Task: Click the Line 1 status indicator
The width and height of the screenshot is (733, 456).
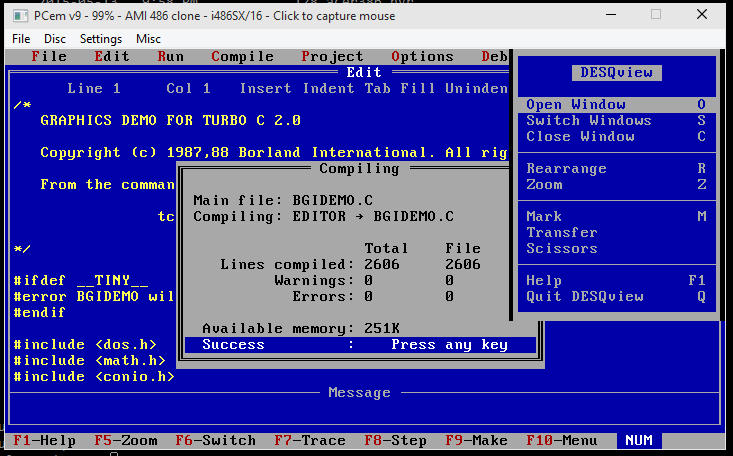Action: click(x=94, y=88)
